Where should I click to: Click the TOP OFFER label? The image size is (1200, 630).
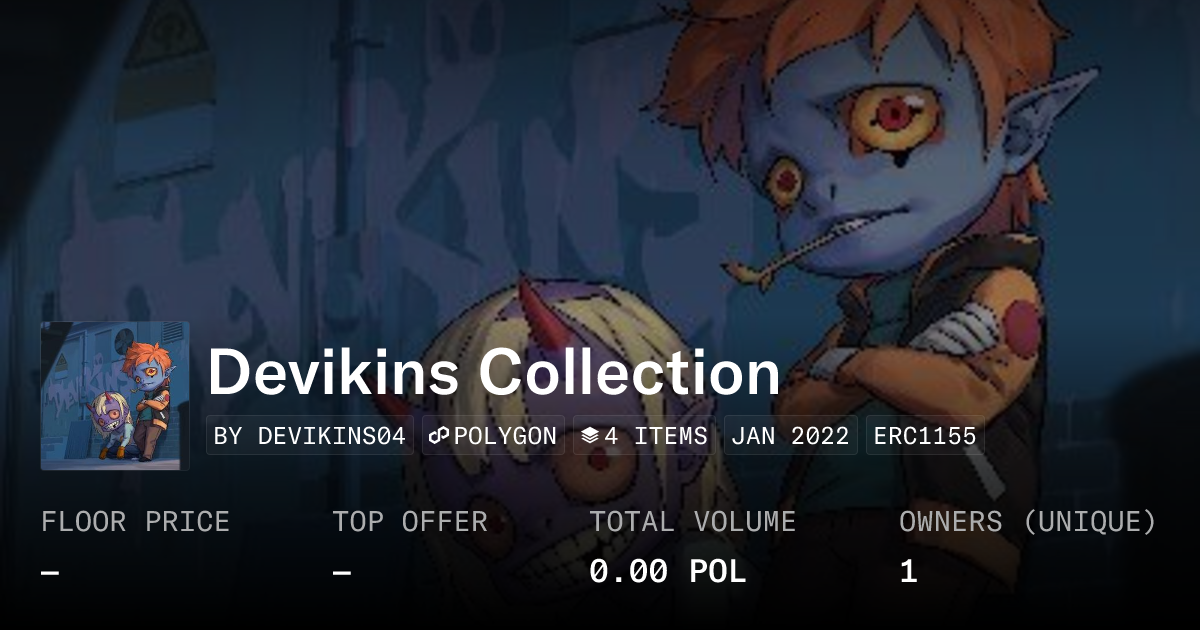tap(410, 522)
